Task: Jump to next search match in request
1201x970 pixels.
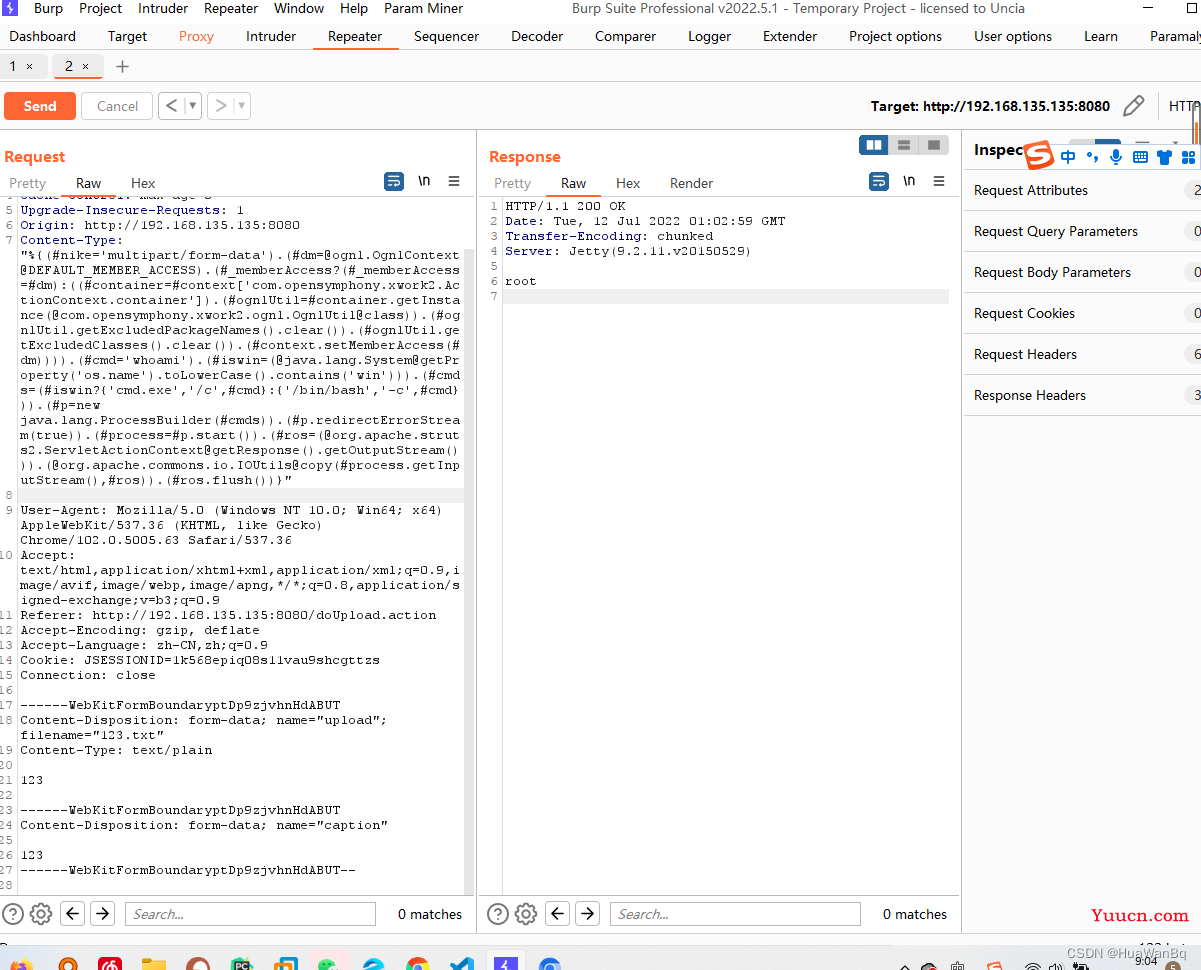Action: pyautogui.click(x=102, y=913)
